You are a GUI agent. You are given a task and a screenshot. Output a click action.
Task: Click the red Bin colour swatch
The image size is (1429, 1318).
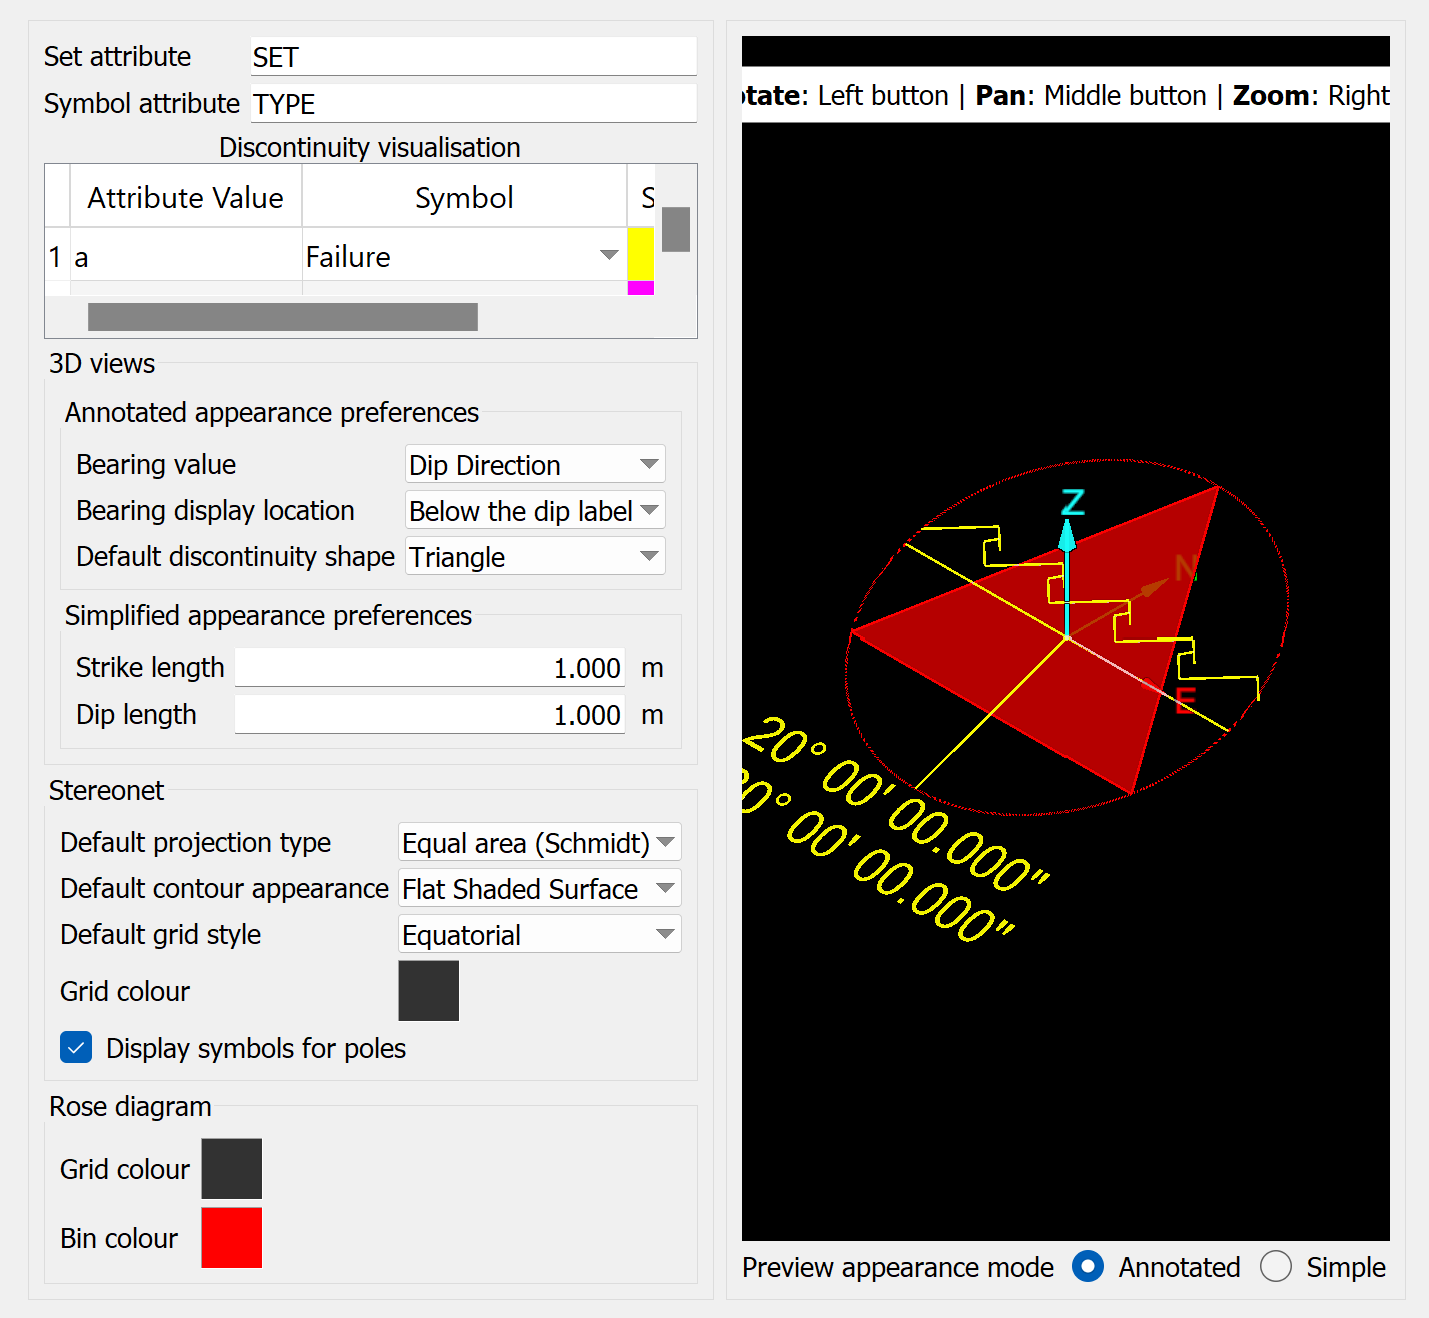click(x=231, y=1238)
